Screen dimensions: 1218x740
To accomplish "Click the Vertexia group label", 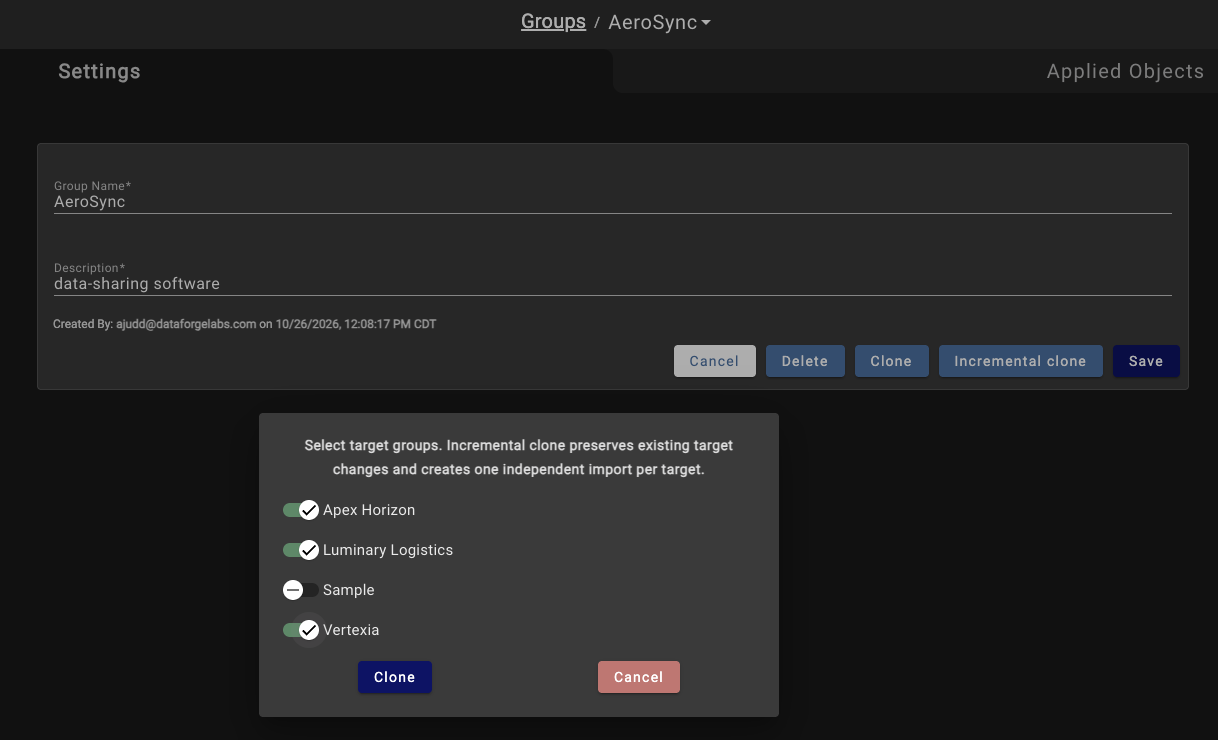I will pyautogui.click(x=351, y=630).
